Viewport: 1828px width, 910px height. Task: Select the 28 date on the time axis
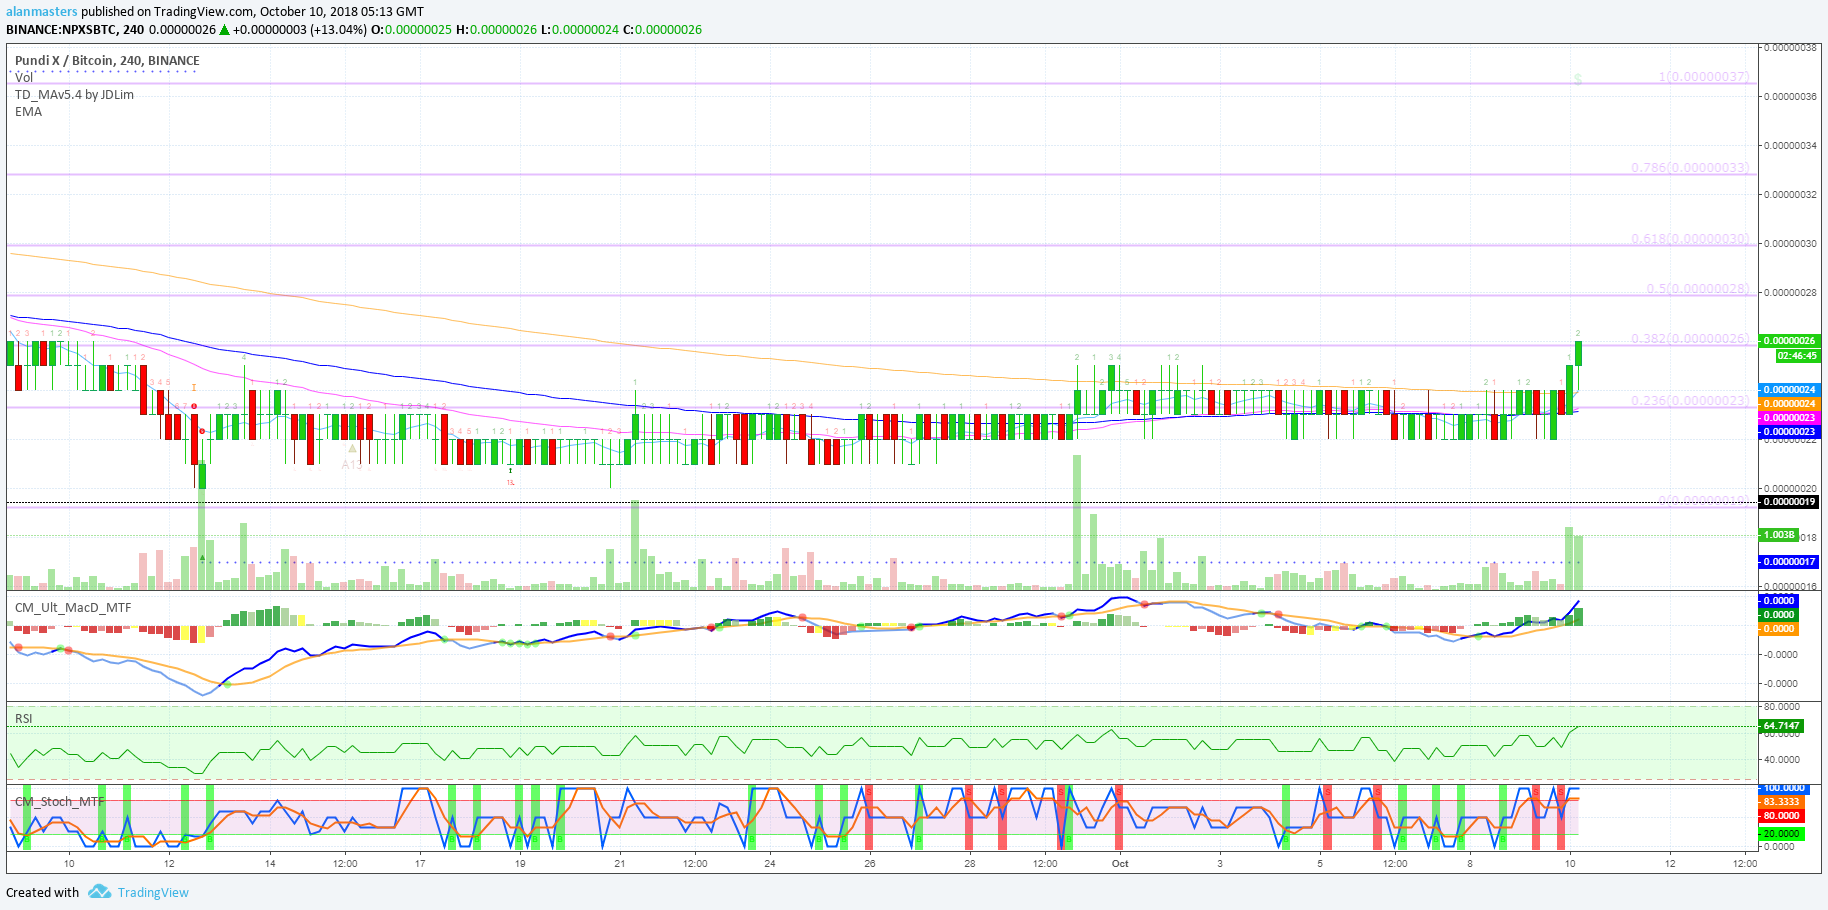point(970,863)
